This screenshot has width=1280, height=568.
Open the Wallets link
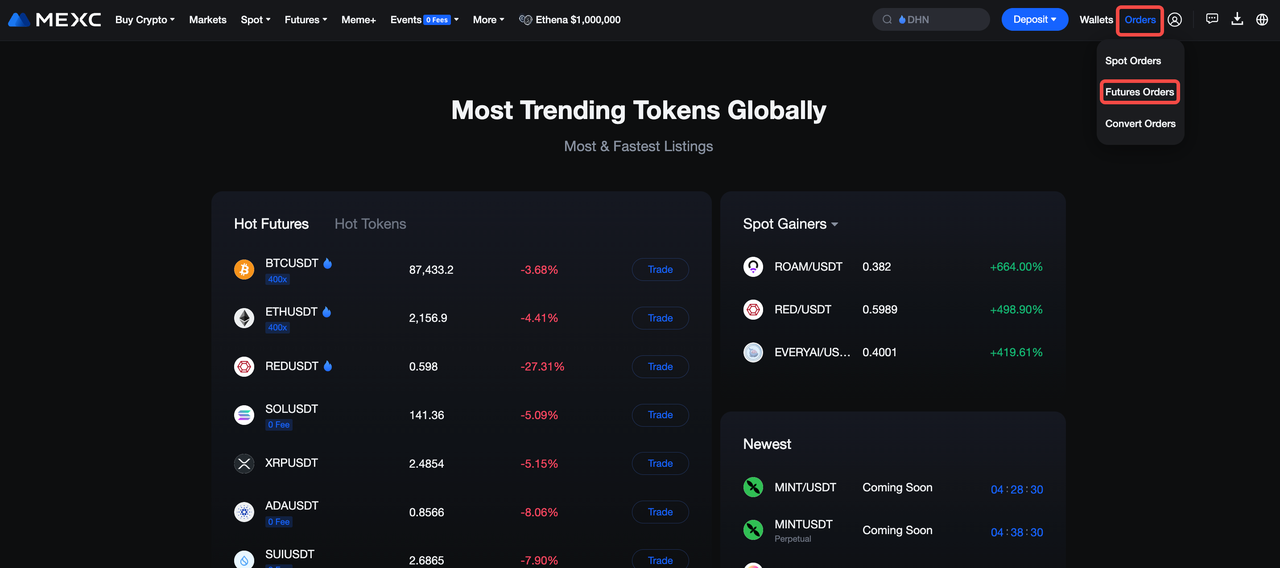[x=1096, y=20]
